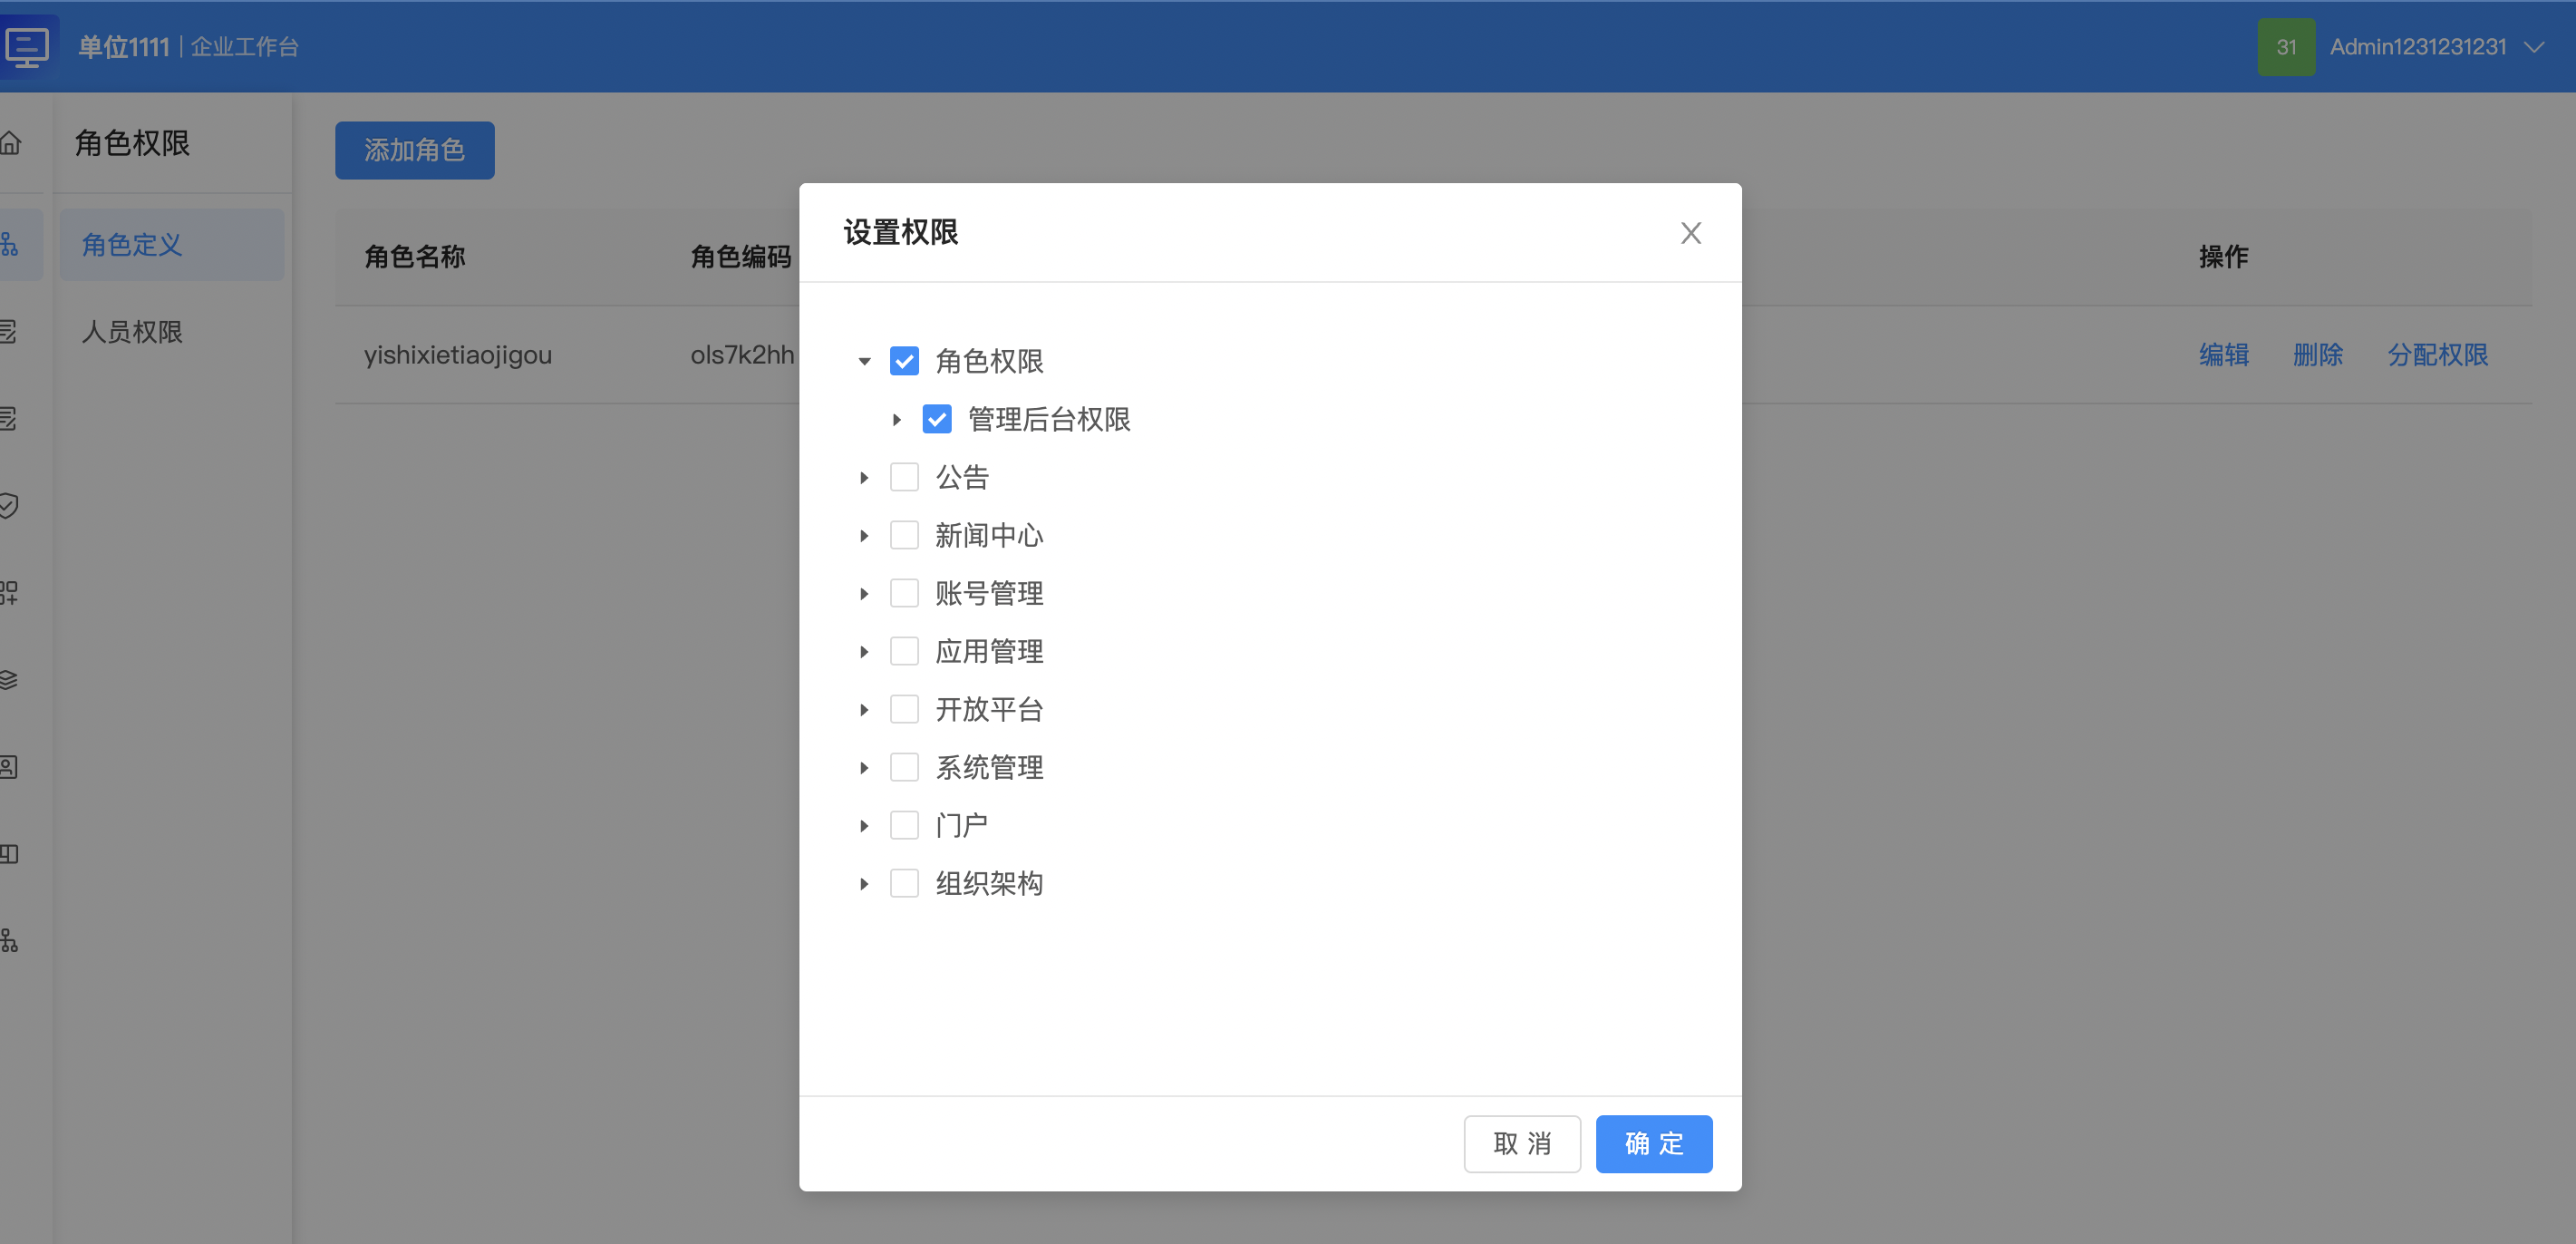This screenshot has width=2576, height=1244.
Task: Select the 人员权限 menu item
Action: [x=172, y=332]
